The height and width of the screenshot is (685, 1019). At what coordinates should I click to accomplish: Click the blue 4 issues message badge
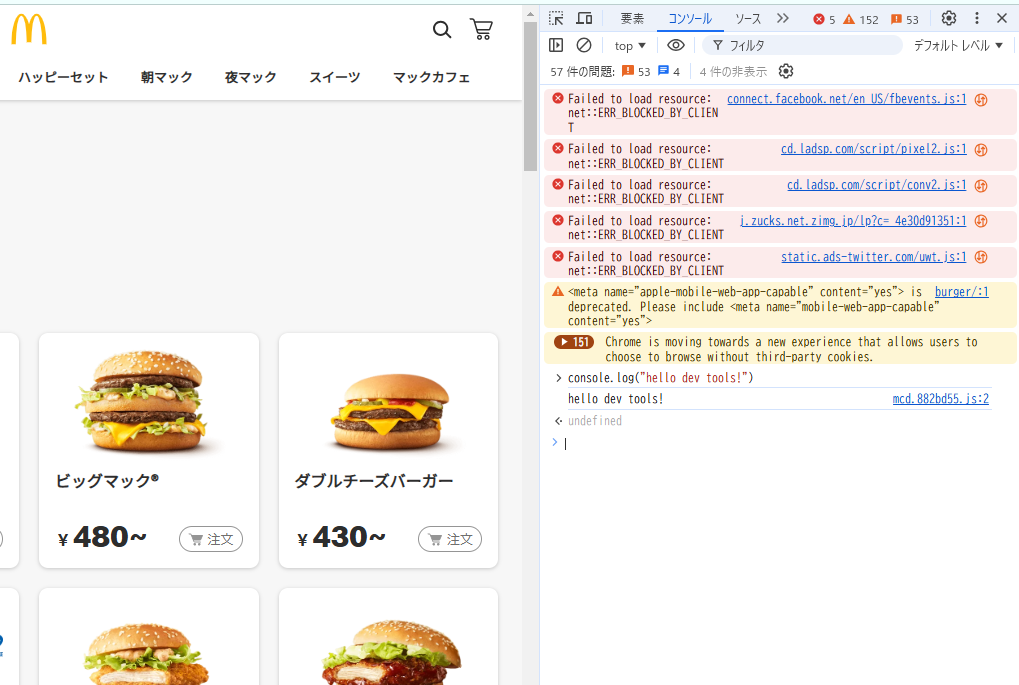(669, 71)
